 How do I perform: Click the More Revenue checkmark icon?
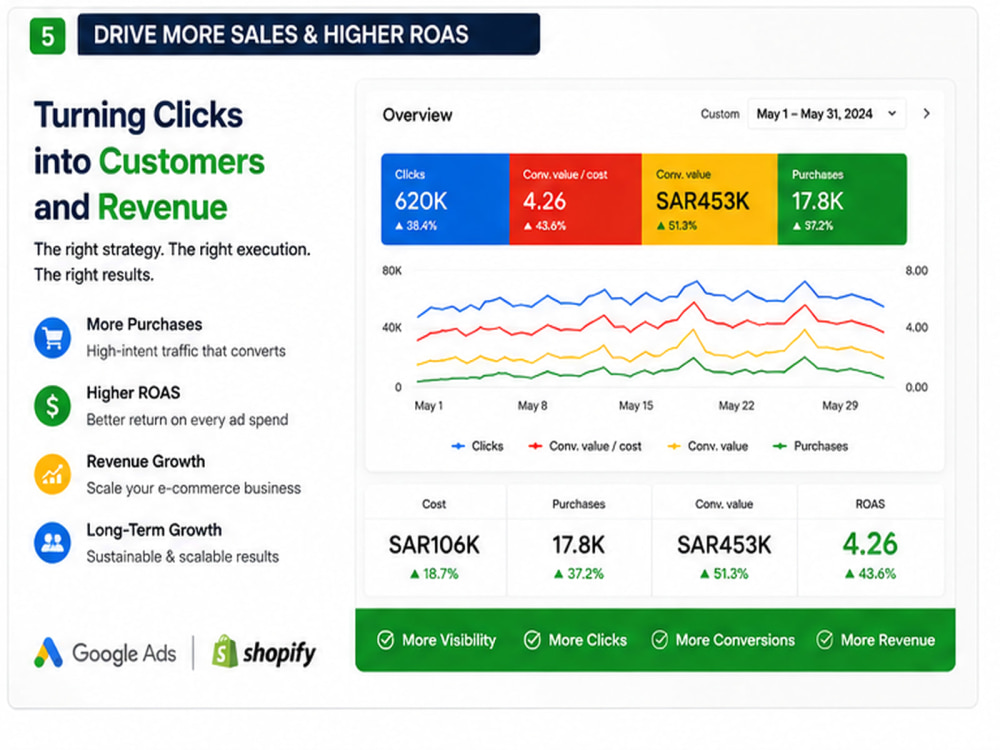click(x=825, y=640)
